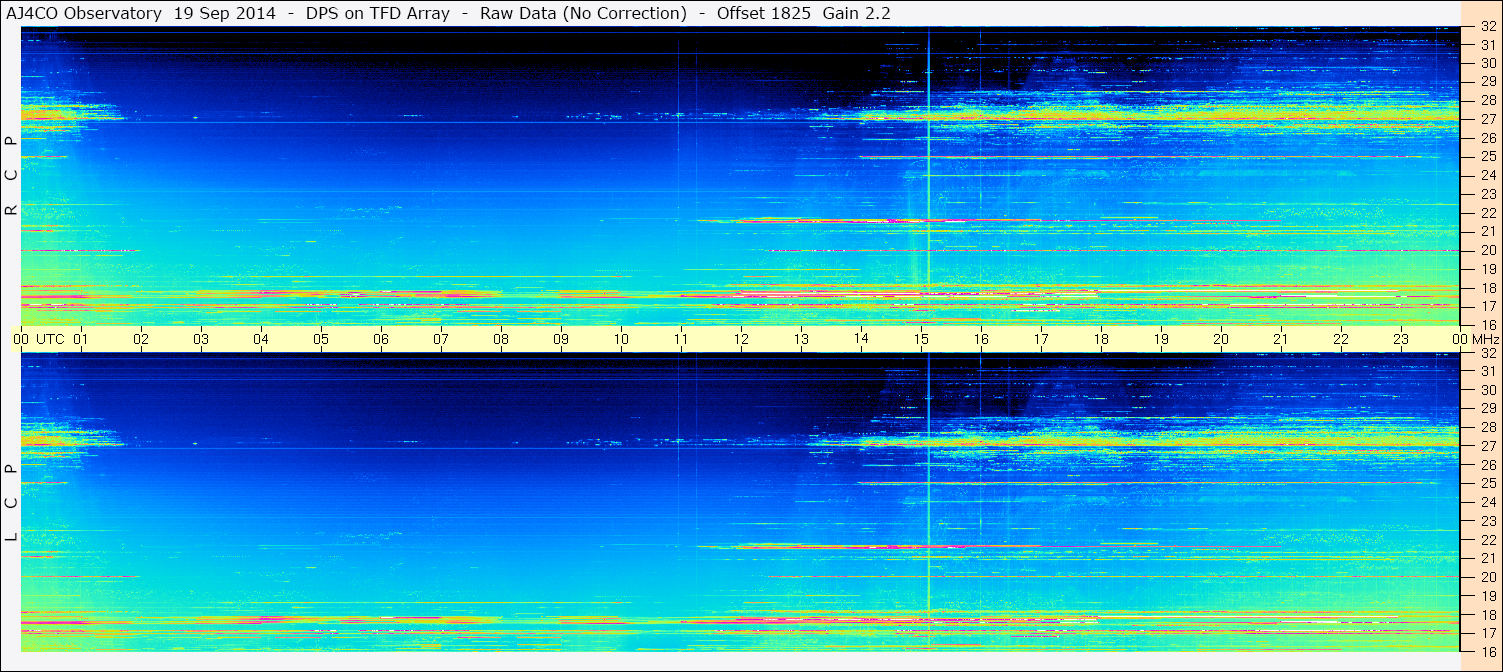This screenshot has width=1503, height=672.
Task: Select hour 01 on the UTC time axis
Action: click(x=81, y=339)
